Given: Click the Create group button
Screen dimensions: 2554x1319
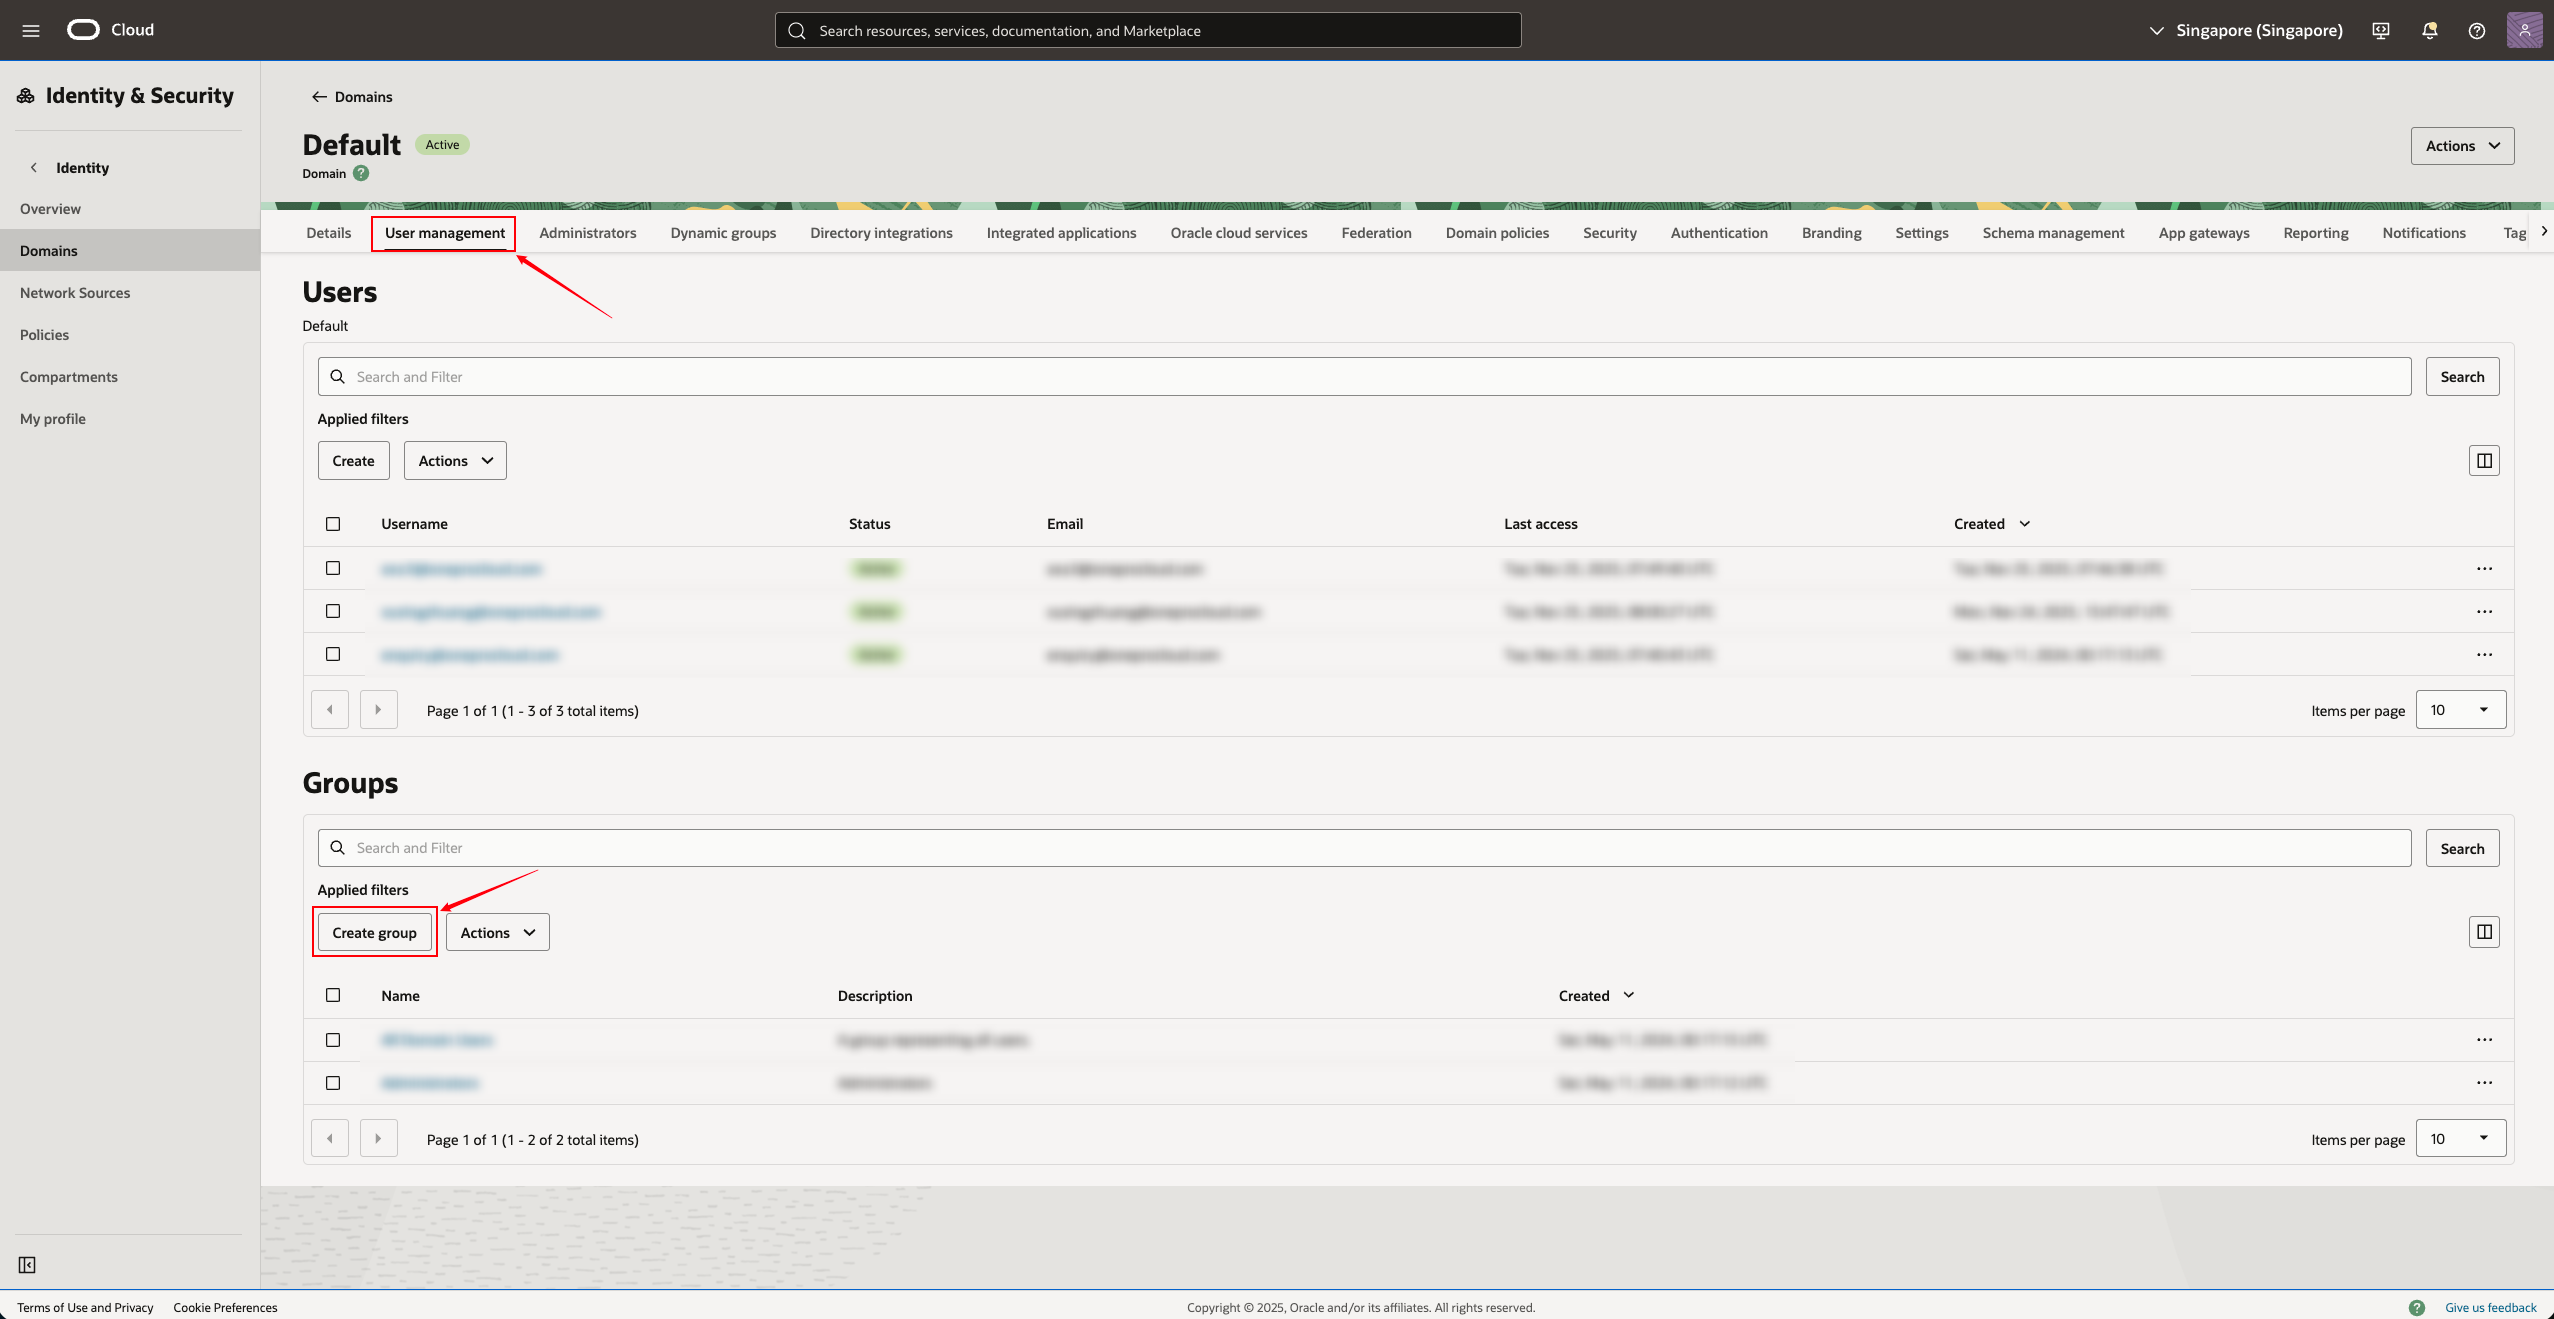Looking at the screenshot, I should (374, 932).
